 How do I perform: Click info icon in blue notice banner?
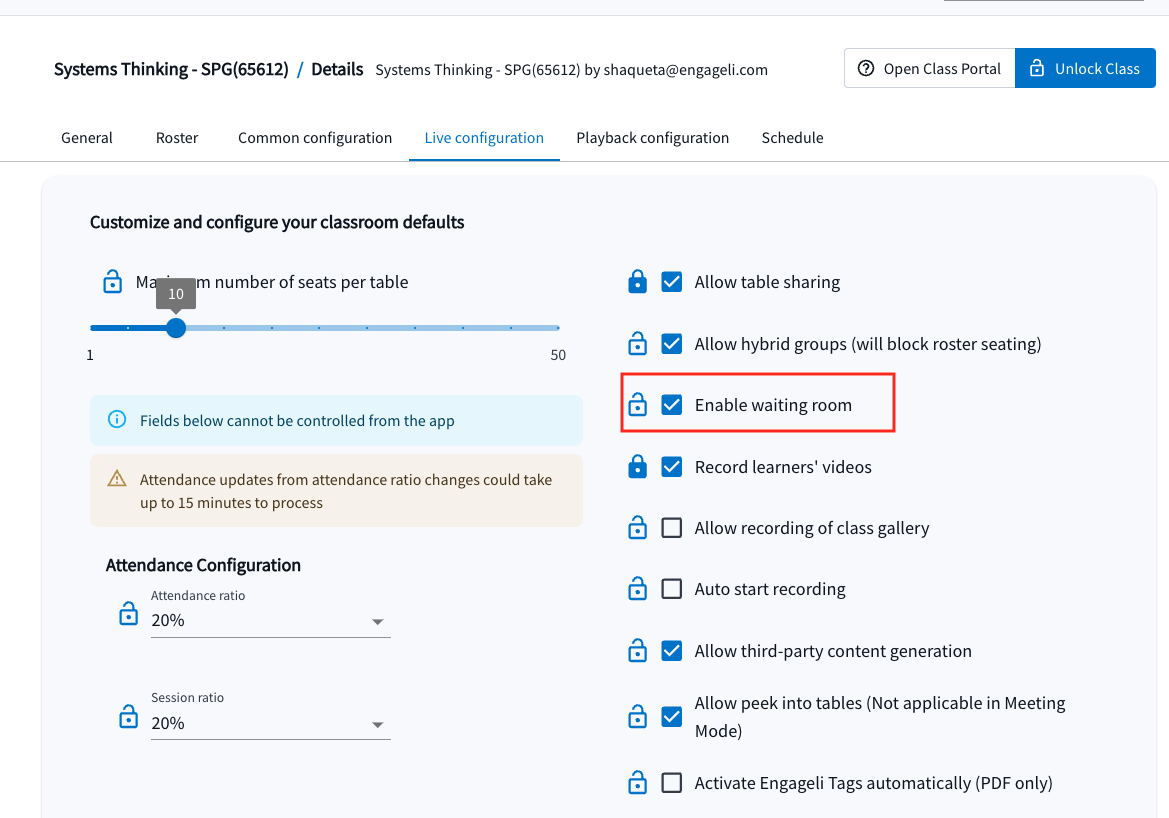[x=117, y=420]
